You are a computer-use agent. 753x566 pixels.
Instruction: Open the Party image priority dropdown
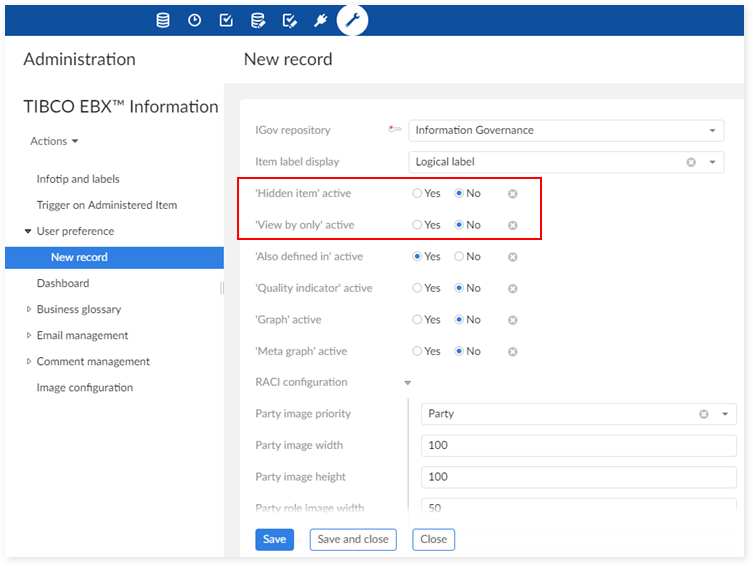tap(725, 414)
